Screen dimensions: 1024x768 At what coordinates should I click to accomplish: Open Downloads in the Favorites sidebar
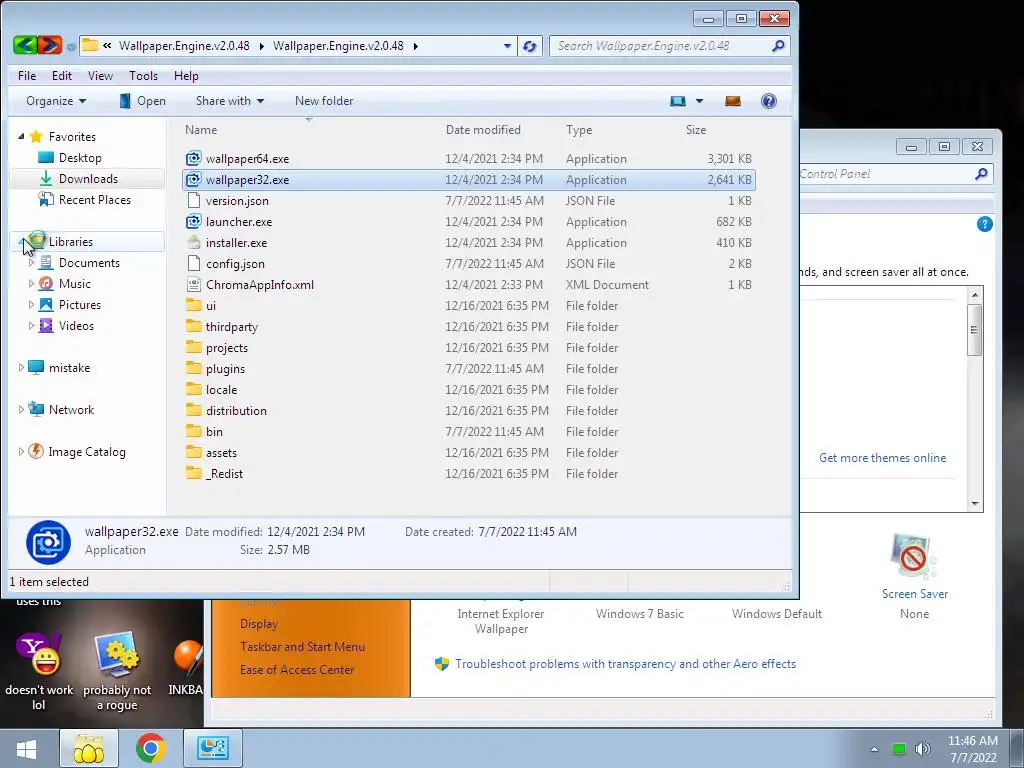[x=88, y=178]
